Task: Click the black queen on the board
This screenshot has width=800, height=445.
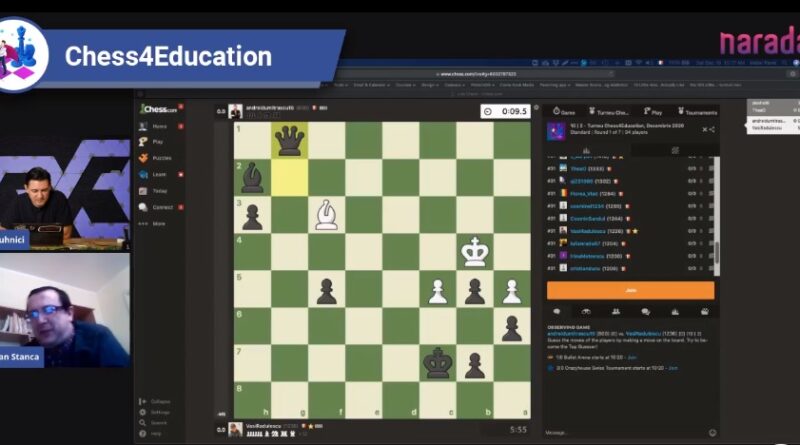Action: point(290,140)
